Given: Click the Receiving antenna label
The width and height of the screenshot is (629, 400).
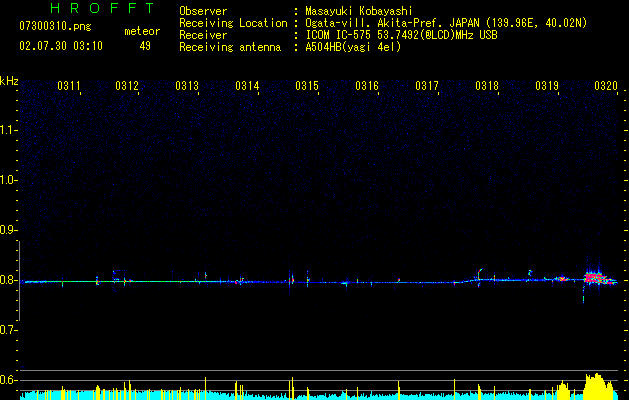Looking at the screenshot, I should [230, 47].
